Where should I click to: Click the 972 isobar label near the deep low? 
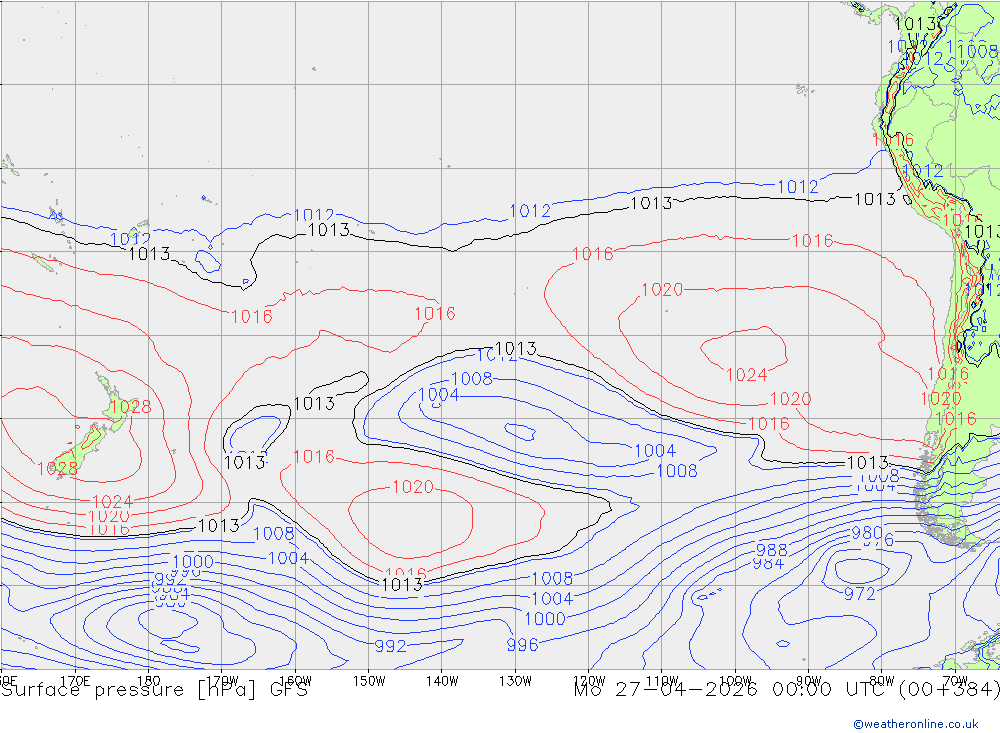[x=860, y=594]
